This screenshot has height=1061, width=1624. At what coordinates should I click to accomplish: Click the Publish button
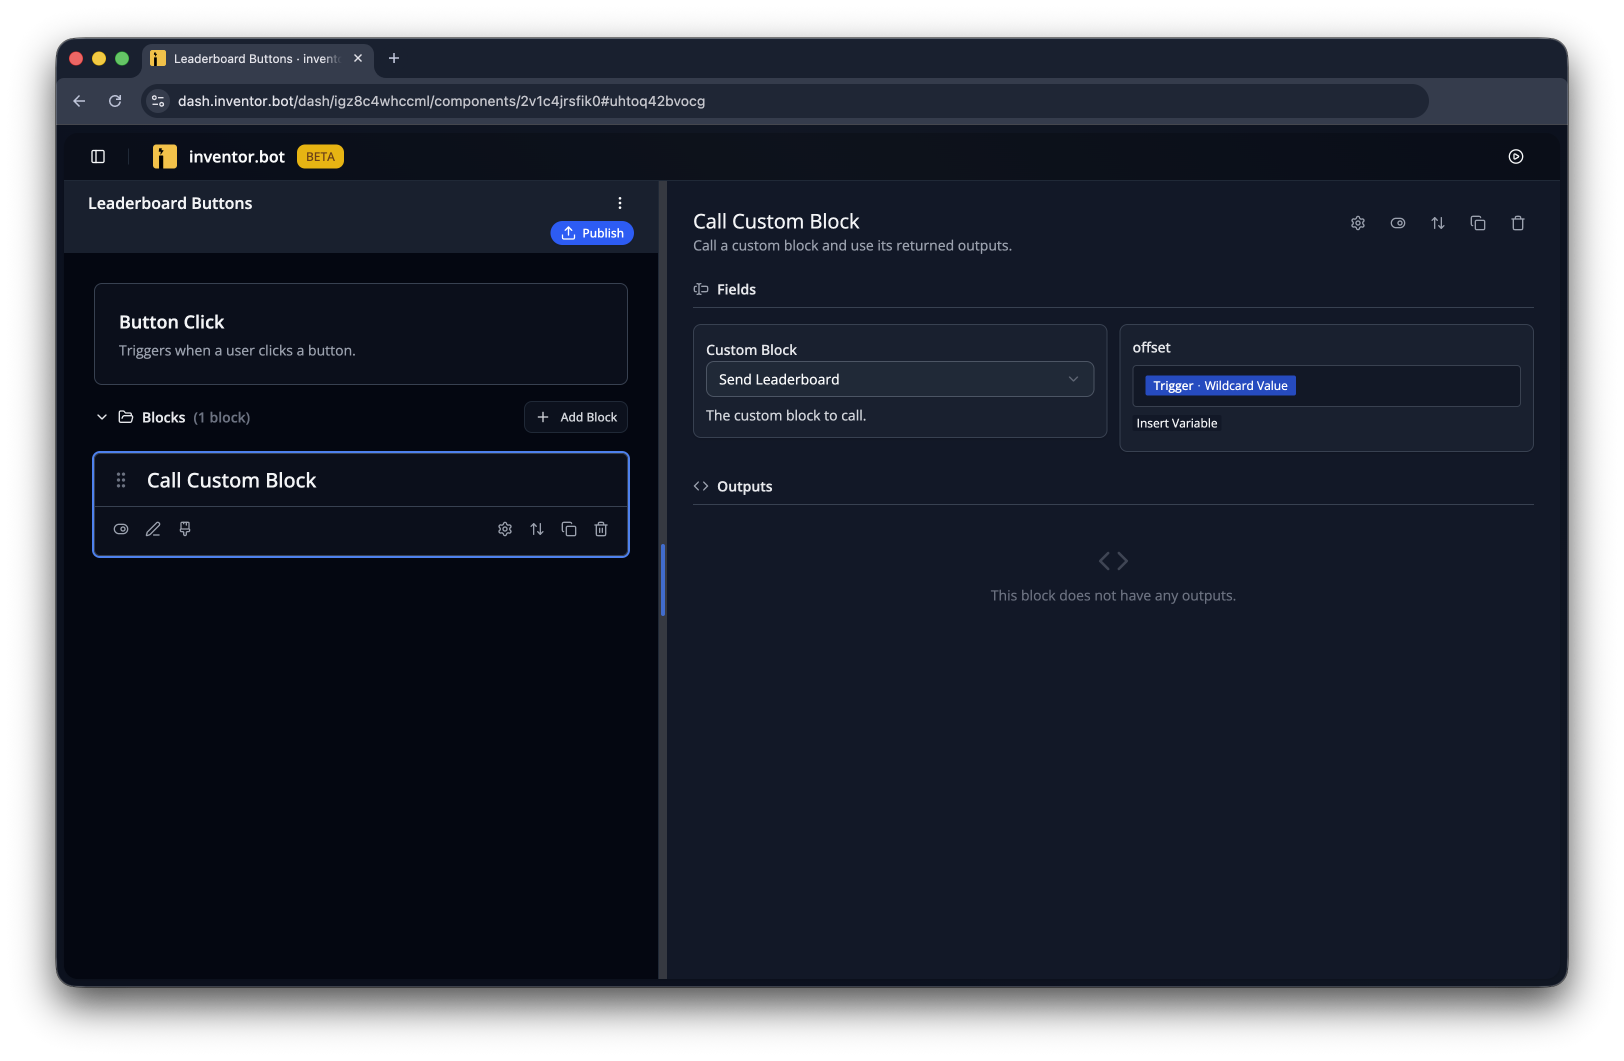click(x=592, y=233)
